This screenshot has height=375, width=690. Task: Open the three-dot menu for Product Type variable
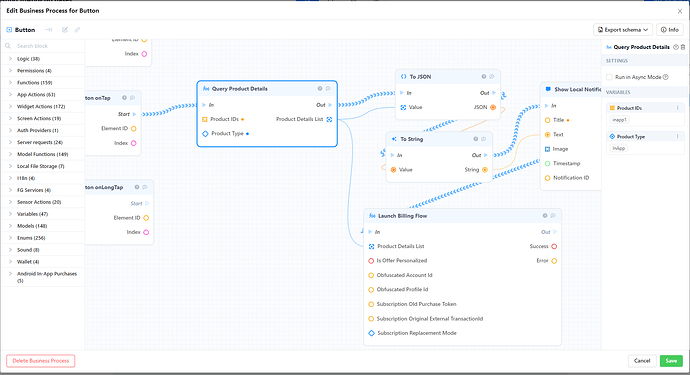click(x=678, y=136)
